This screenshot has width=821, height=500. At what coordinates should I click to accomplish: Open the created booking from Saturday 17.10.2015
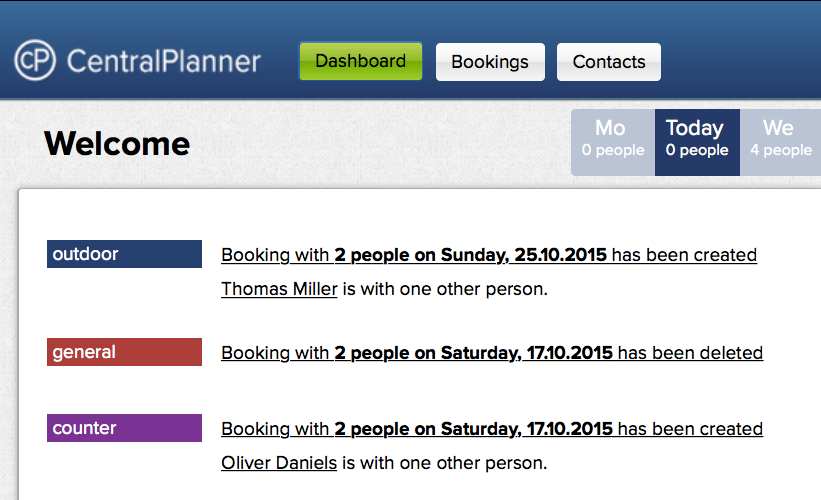tap(491, 429)
